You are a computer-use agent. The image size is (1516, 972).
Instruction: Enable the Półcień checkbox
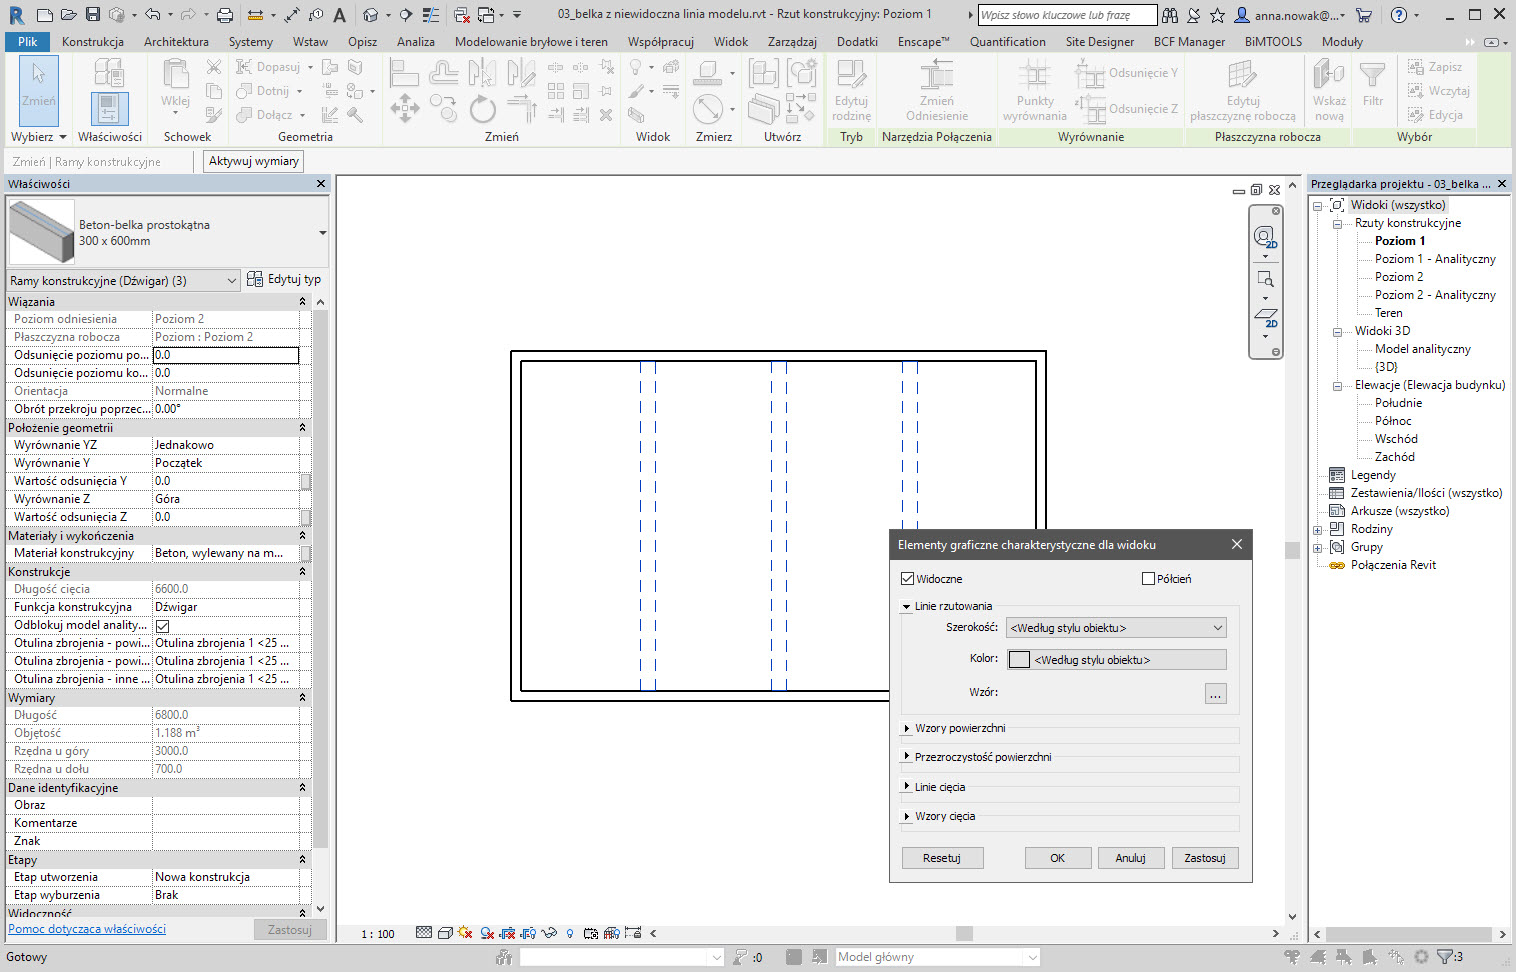[x=1149, y=579]
